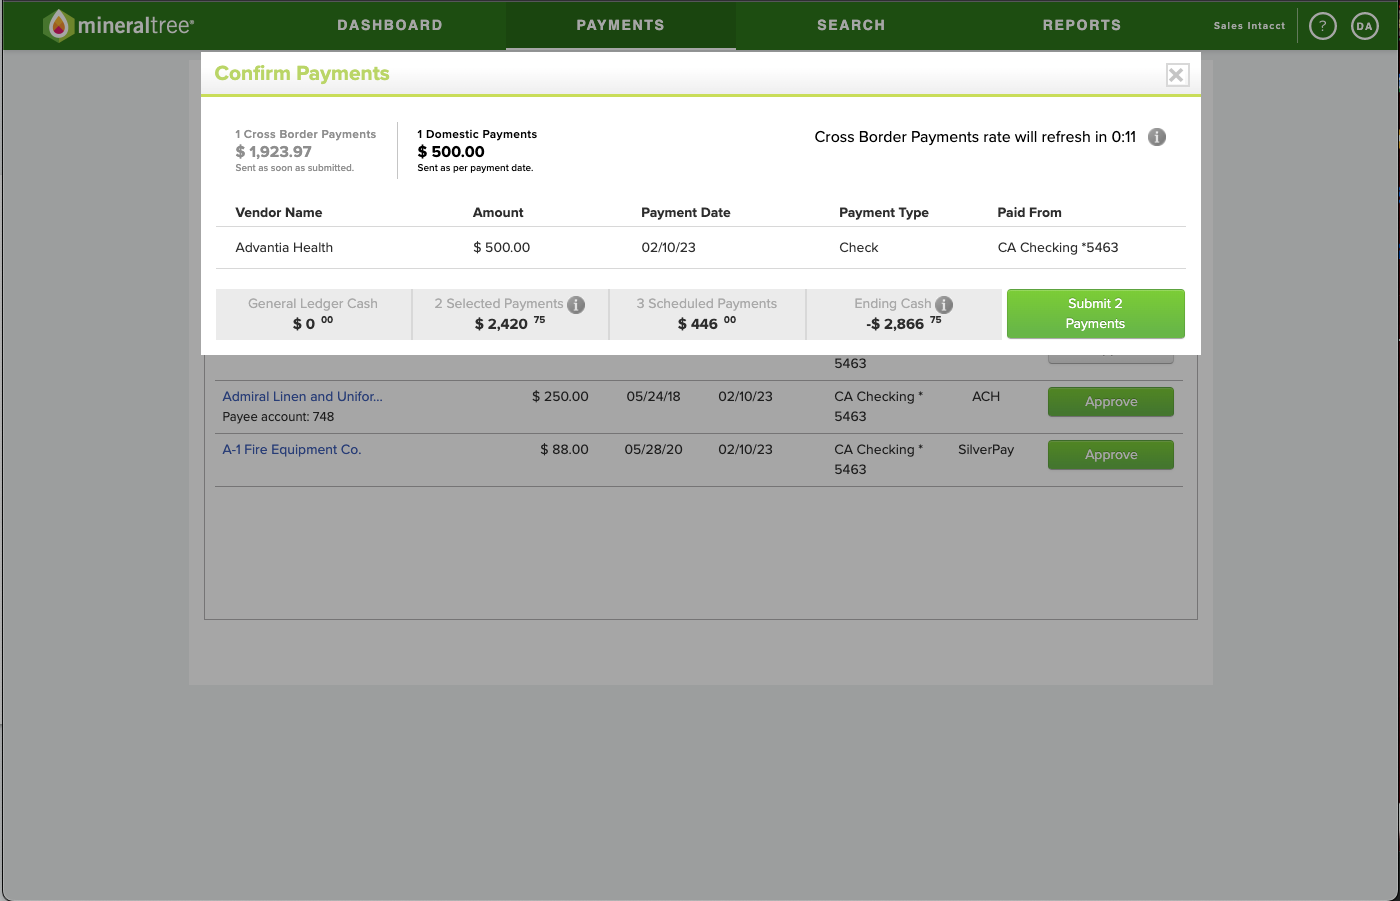Image resolution: width=1400 pixels, height=901 pixels.
Task: Switch to the Search tab
Action: pyautogui.click(x=850, y=25)
